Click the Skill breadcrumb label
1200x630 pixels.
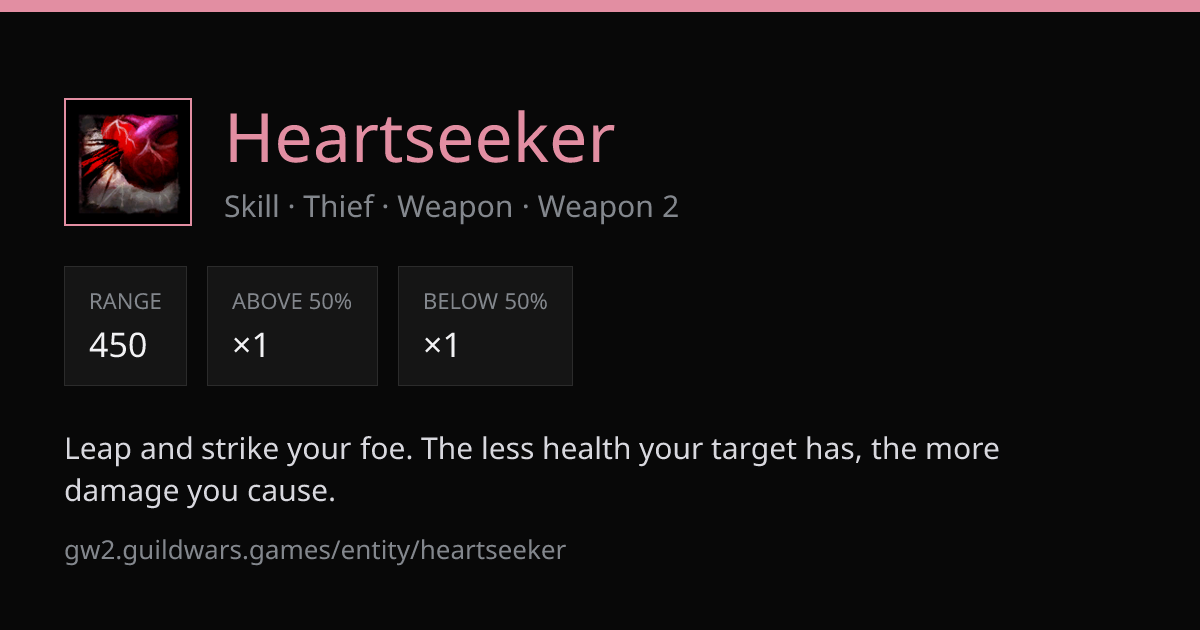point(252,207)
